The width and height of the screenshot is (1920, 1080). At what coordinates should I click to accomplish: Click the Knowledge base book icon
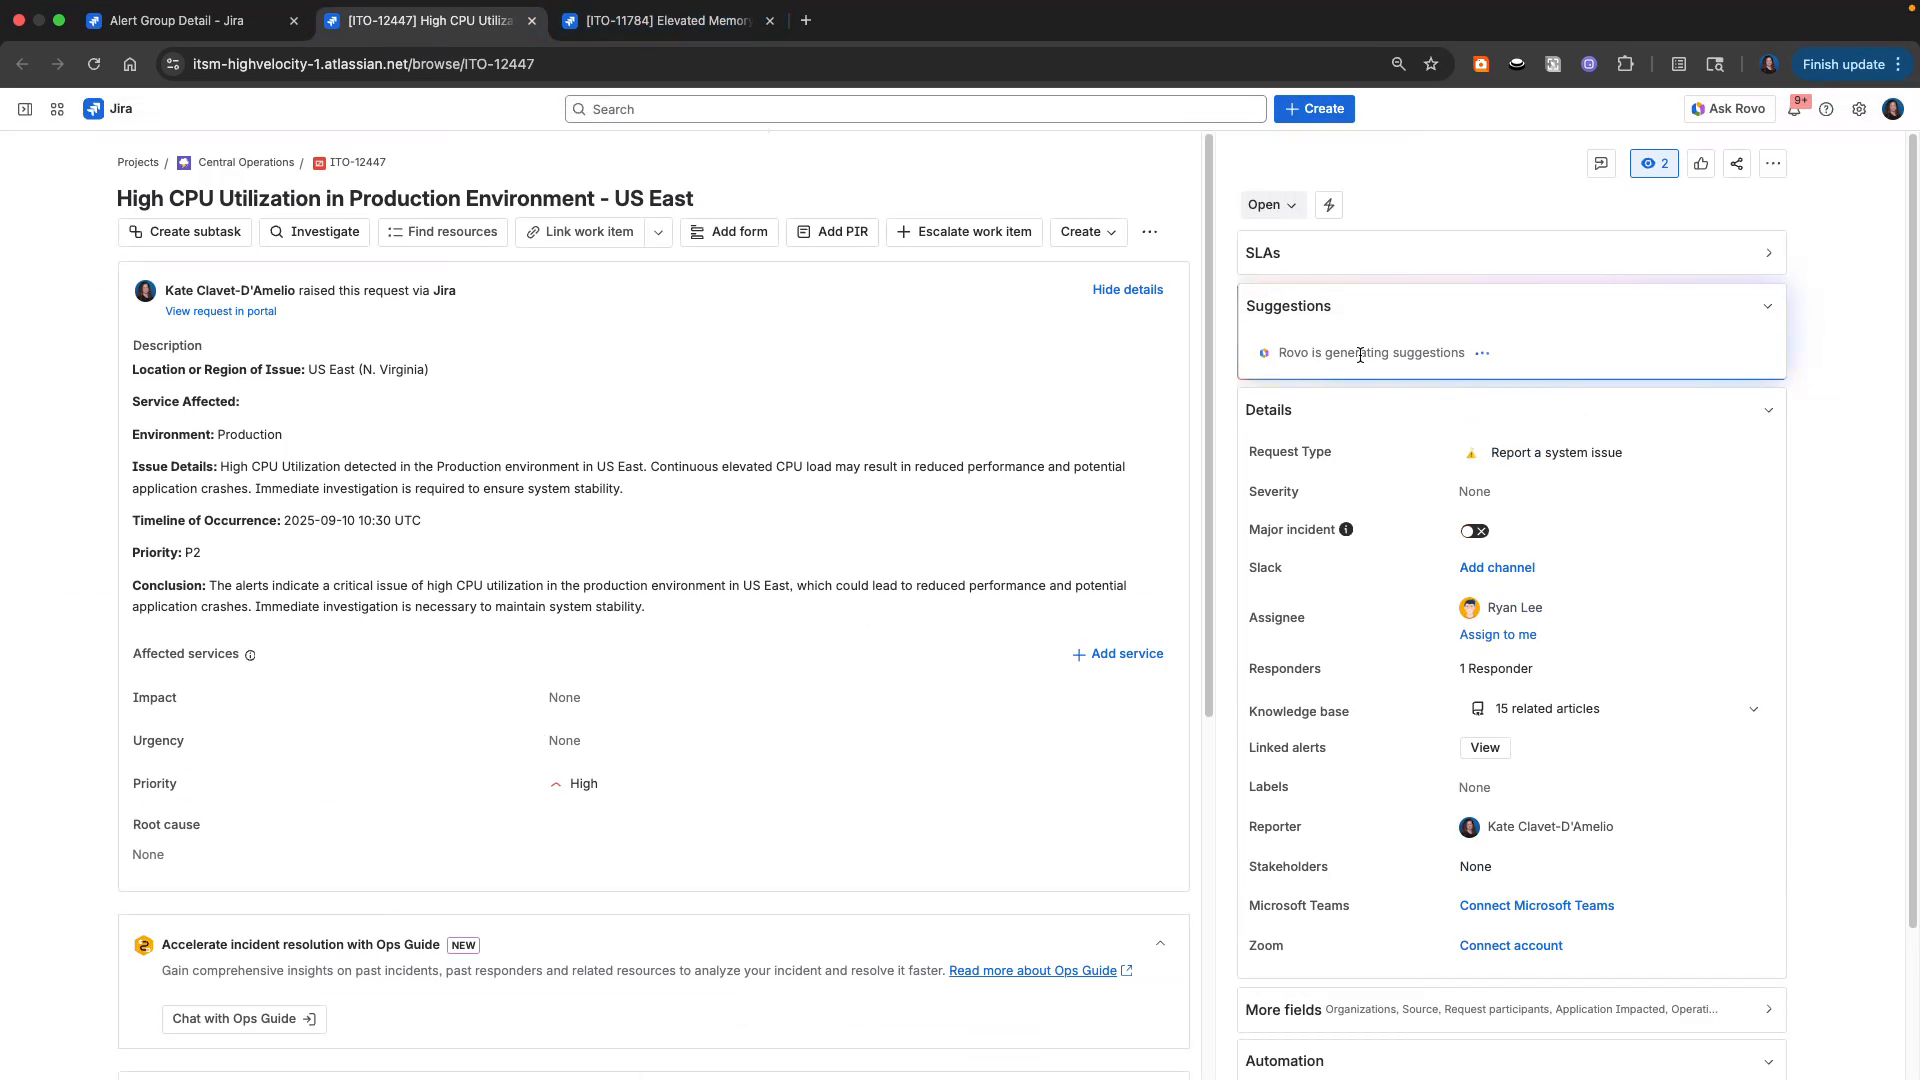(1477, 708)
